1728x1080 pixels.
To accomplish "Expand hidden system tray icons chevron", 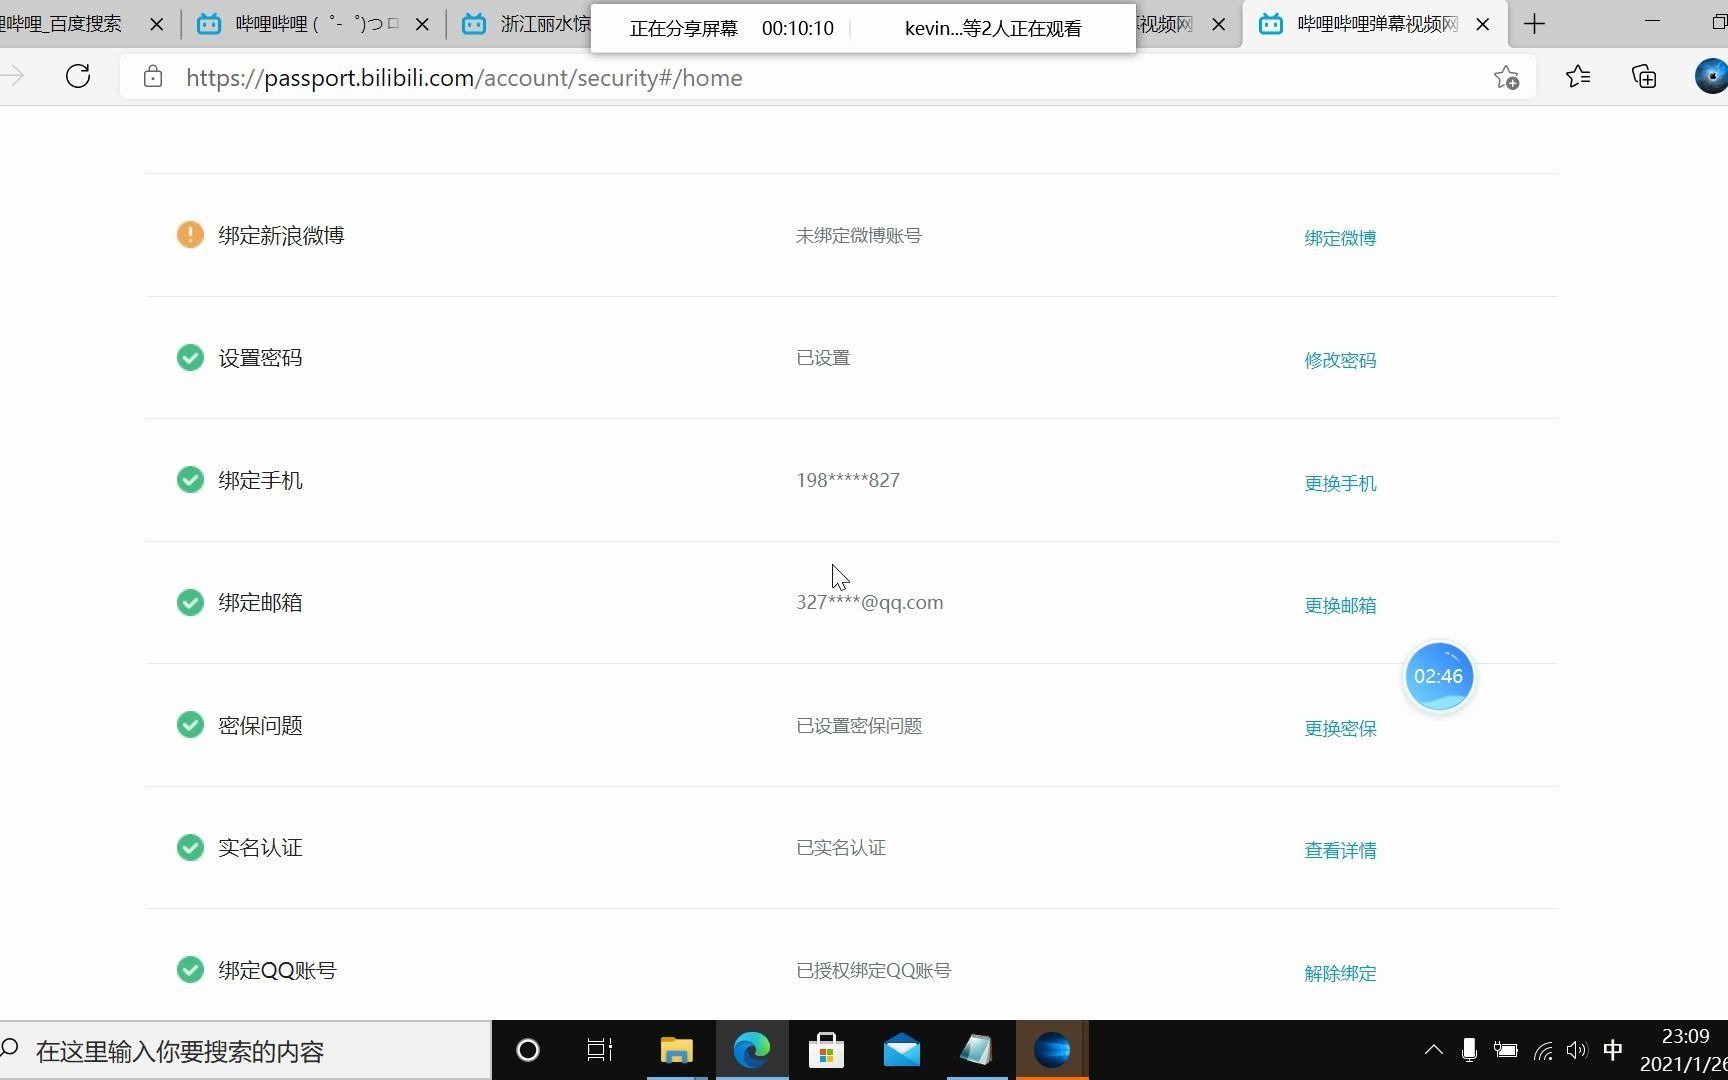I will click(1433, 1050).
